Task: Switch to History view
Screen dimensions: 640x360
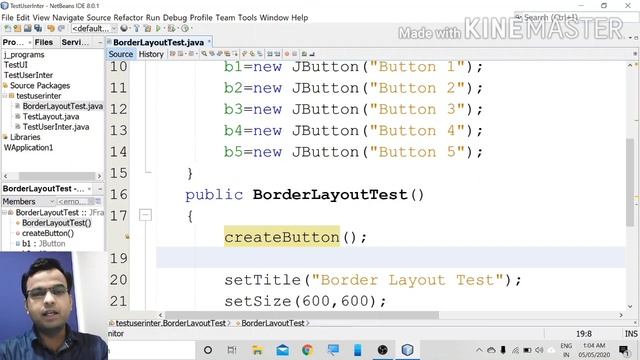Action: [151, 54]
